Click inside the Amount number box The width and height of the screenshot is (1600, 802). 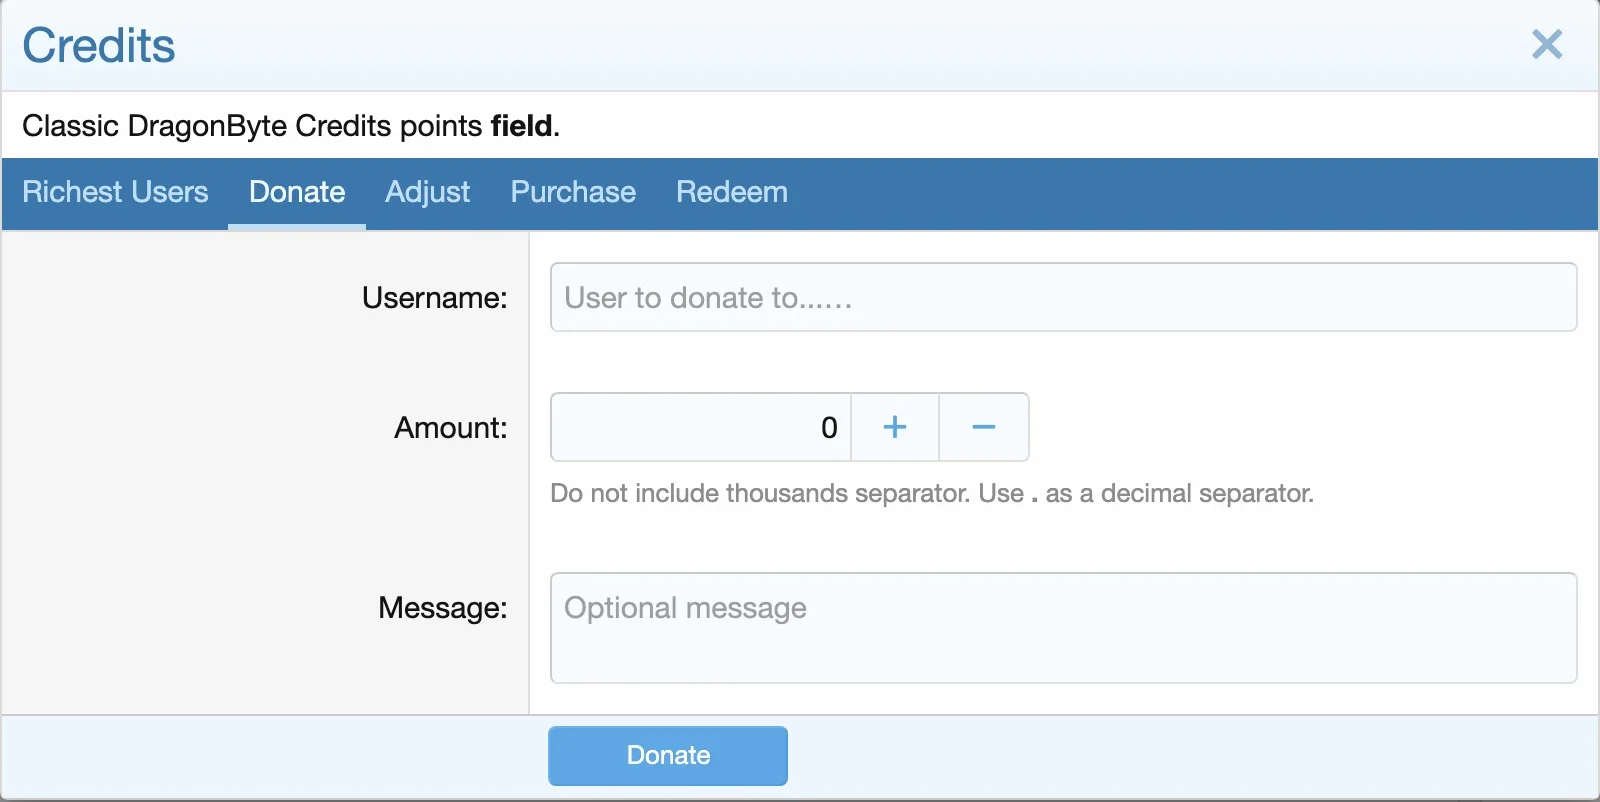701,427
